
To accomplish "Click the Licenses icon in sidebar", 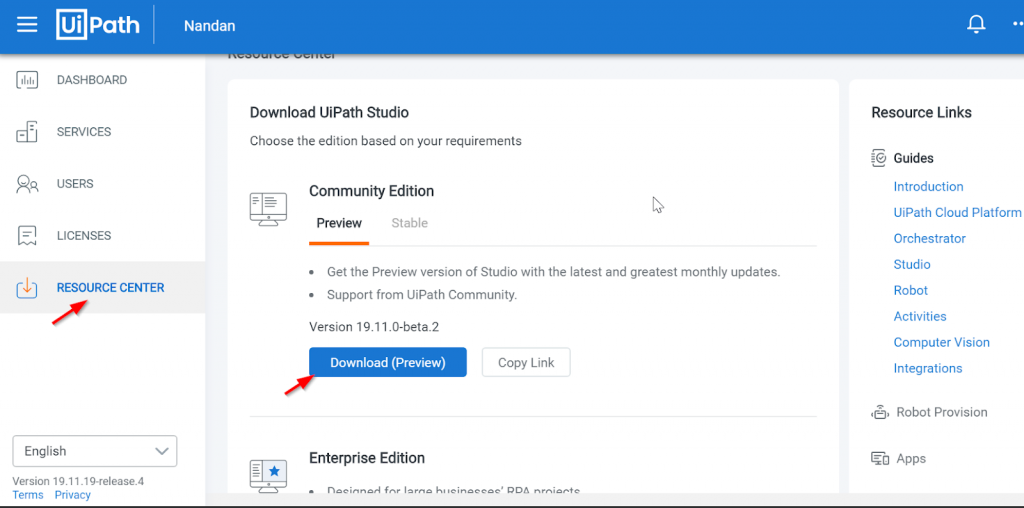I will pyautogui.click(x=27, y=236).
